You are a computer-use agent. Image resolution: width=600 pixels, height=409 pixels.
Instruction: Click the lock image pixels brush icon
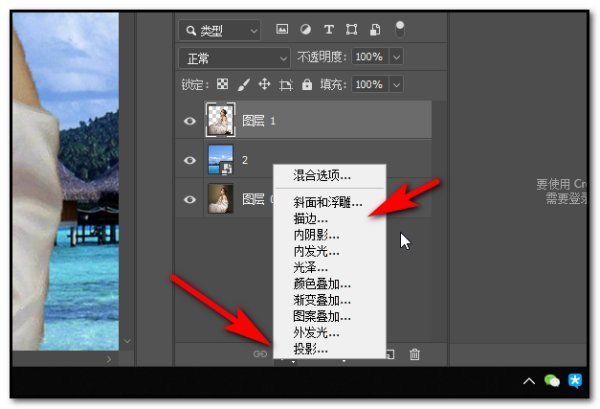242,85
